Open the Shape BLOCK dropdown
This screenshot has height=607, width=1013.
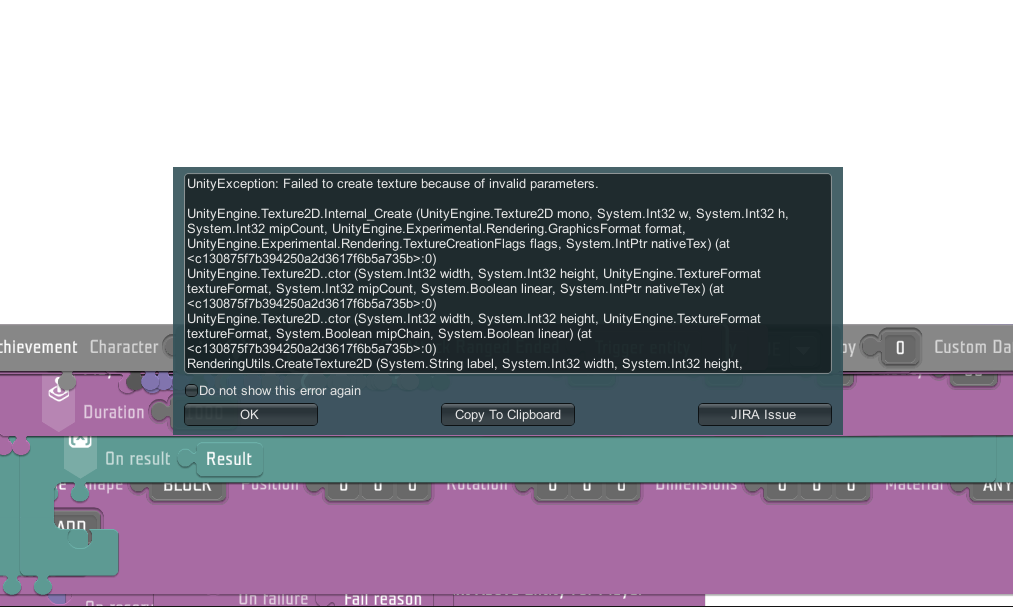click(x=187, y=486)
